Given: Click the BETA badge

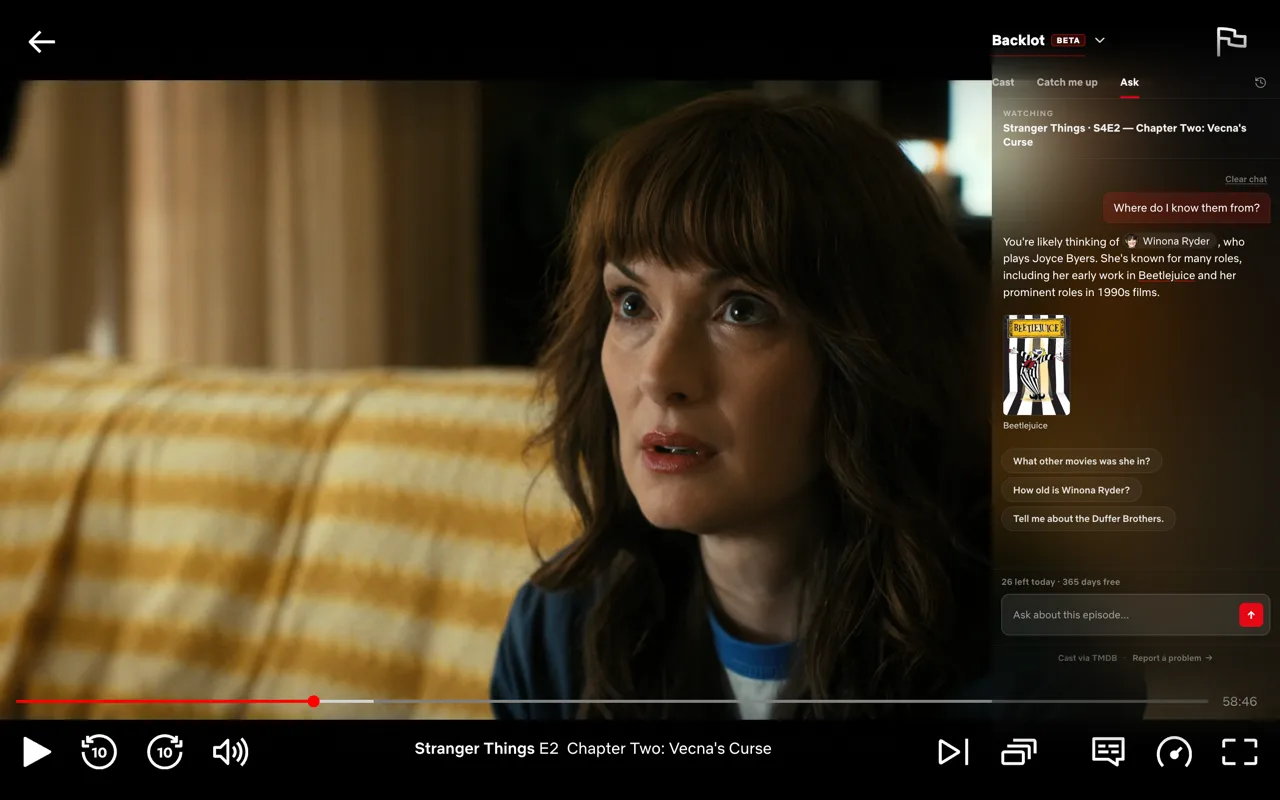Looking at the screenshot, I should pyautogui.click(x=1068, y=41).
